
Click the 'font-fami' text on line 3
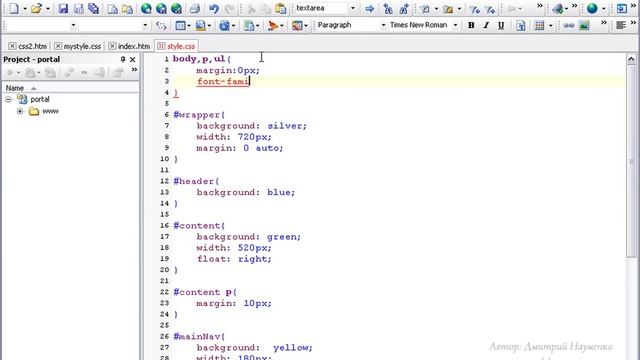(x=223, y=82)
